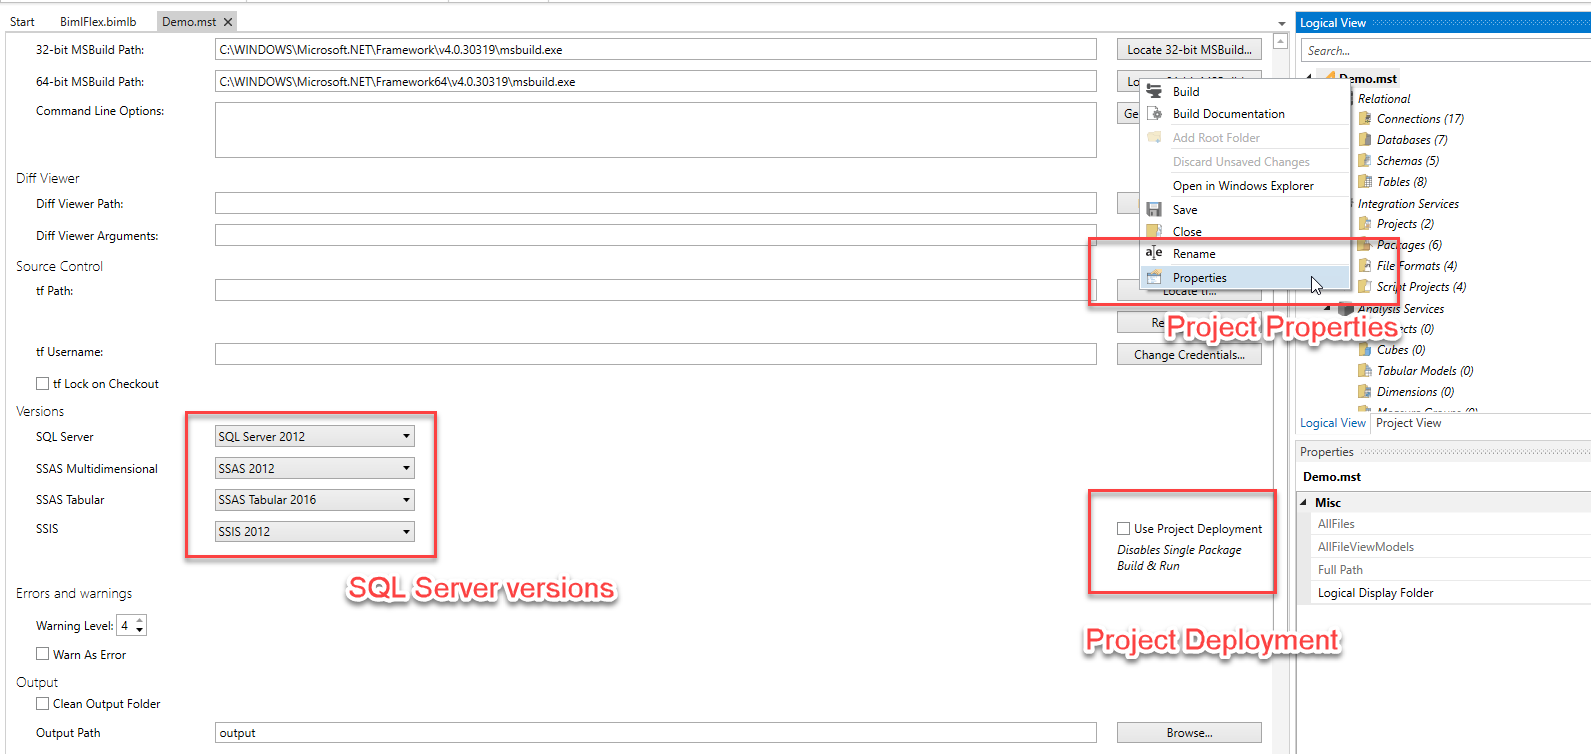Select the Integration Services tree node
This screenshot has height=754, width=1591.
pos(1408,203)
